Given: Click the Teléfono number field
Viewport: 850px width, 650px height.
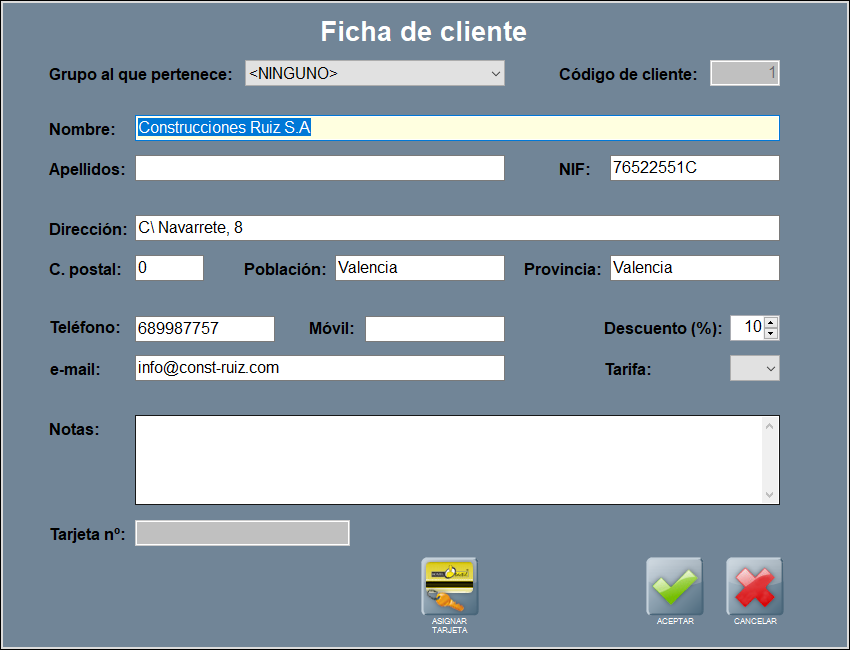Looking at the screenshot, I should (x=204, y=329).
